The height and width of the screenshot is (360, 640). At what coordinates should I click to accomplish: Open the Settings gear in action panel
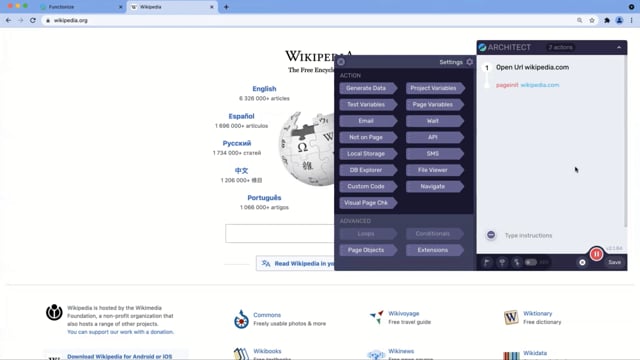point(469,62)
